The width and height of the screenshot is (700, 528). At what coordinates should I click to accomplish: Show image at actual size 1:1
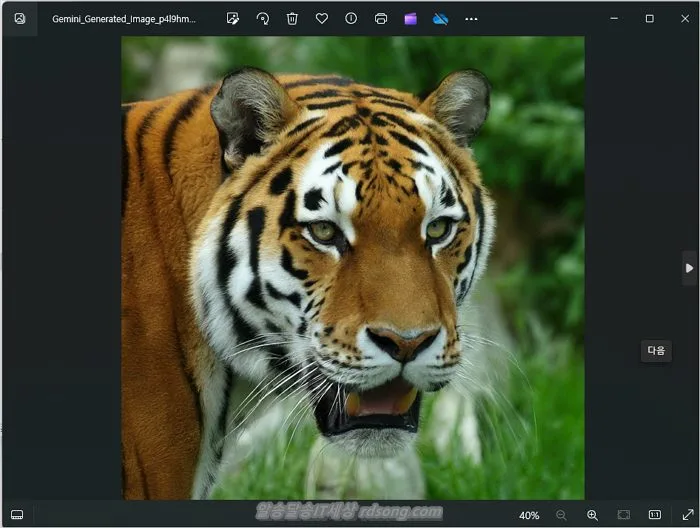point(655,515)
